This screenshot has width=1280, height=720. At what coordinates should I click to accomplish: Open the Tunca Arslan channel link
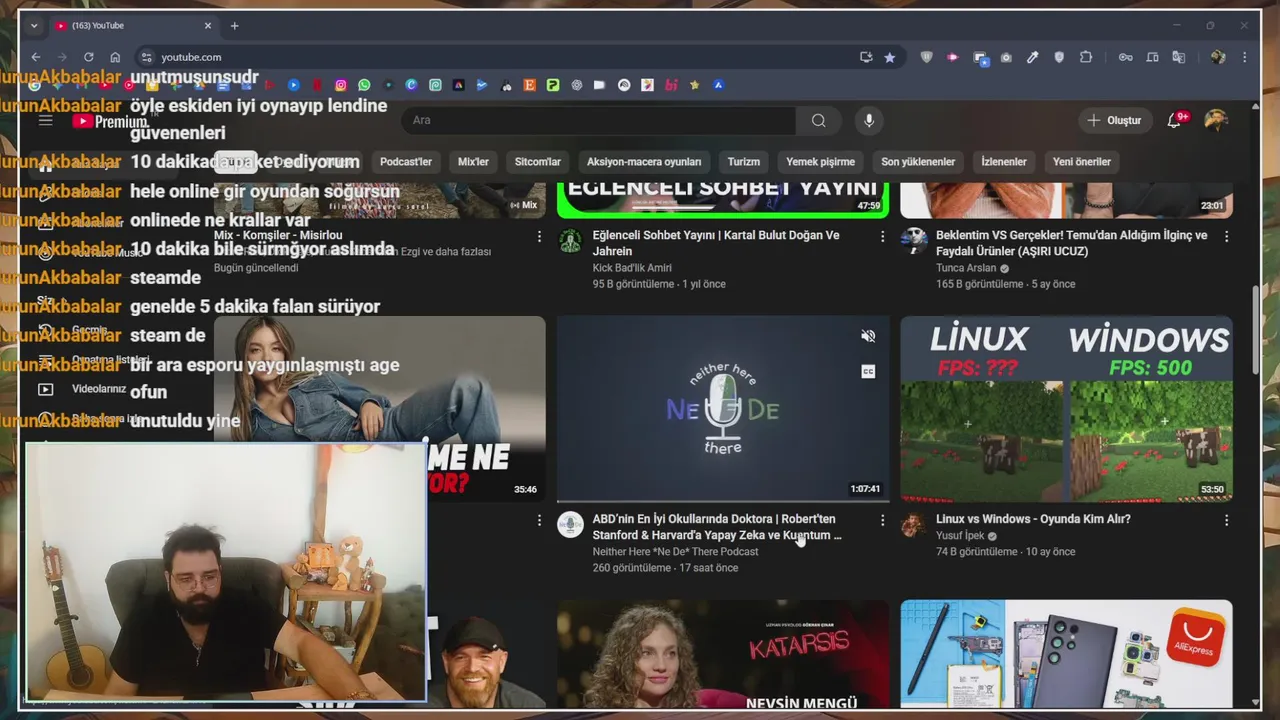point(967,268)
